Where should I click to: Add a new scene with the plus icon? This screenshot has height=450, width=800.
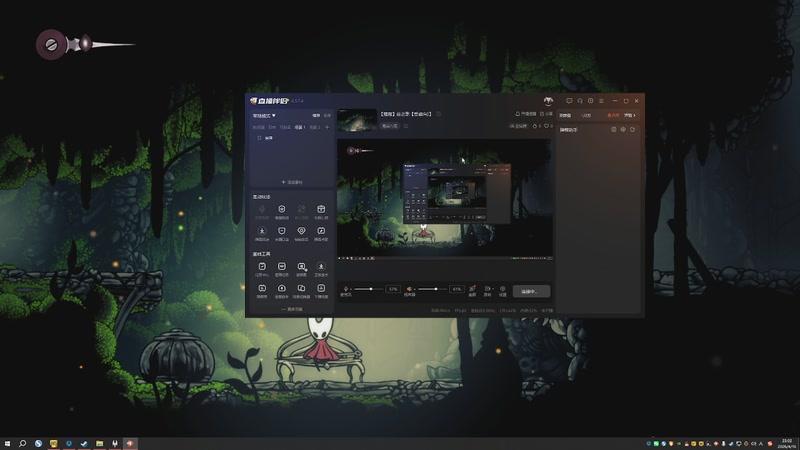click(327, 127)
